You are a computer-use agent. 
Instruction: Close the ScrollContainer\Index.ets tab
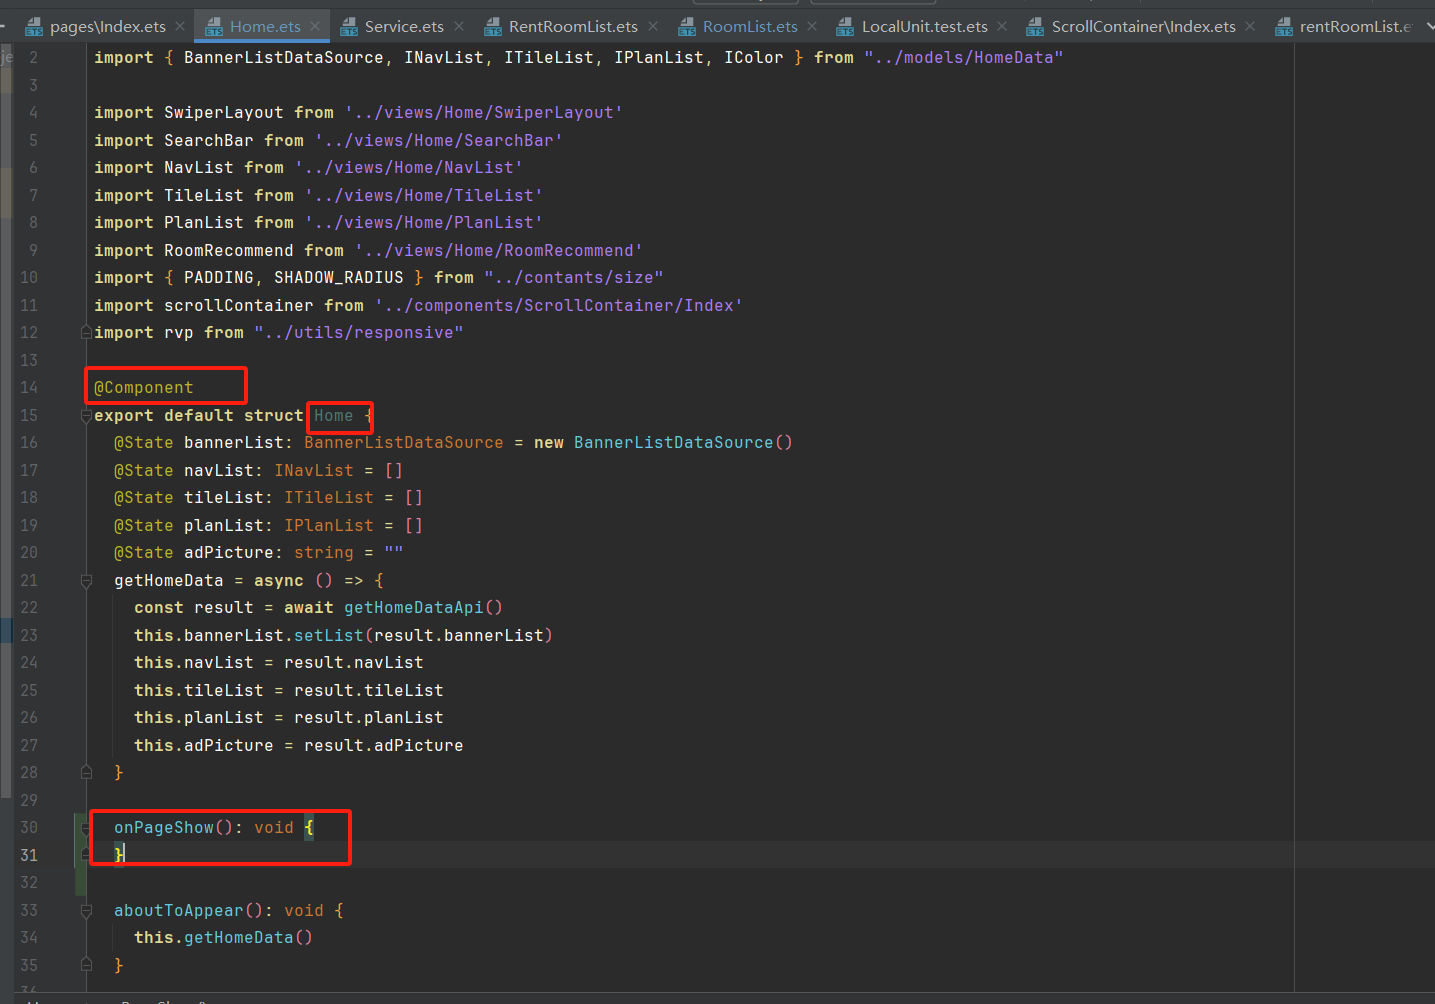[1250, 26]
